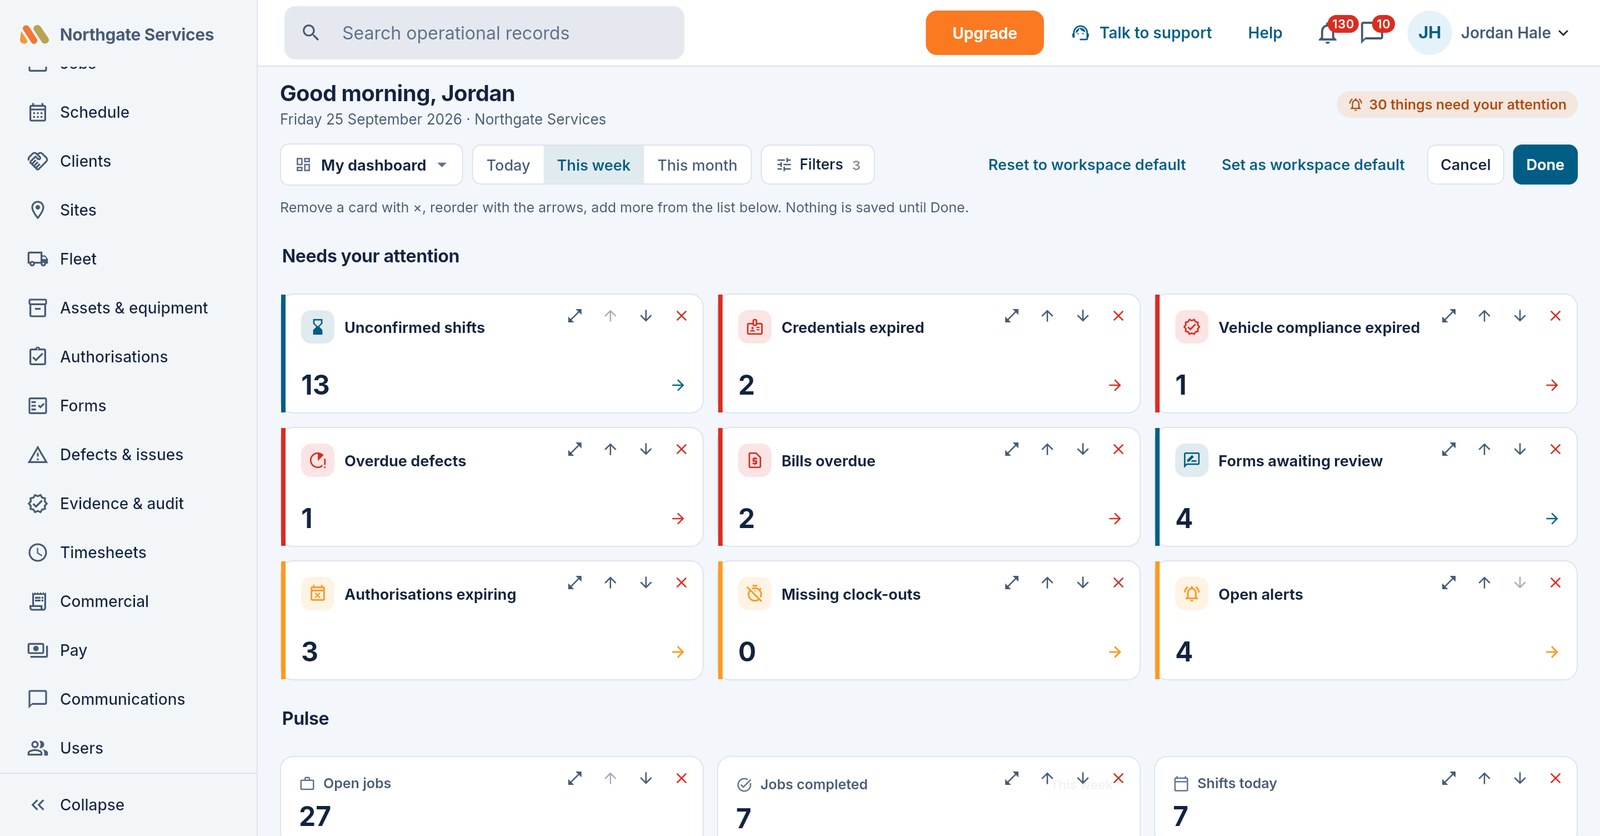Select the This week range
The image size is (1600, 836).
594,165
